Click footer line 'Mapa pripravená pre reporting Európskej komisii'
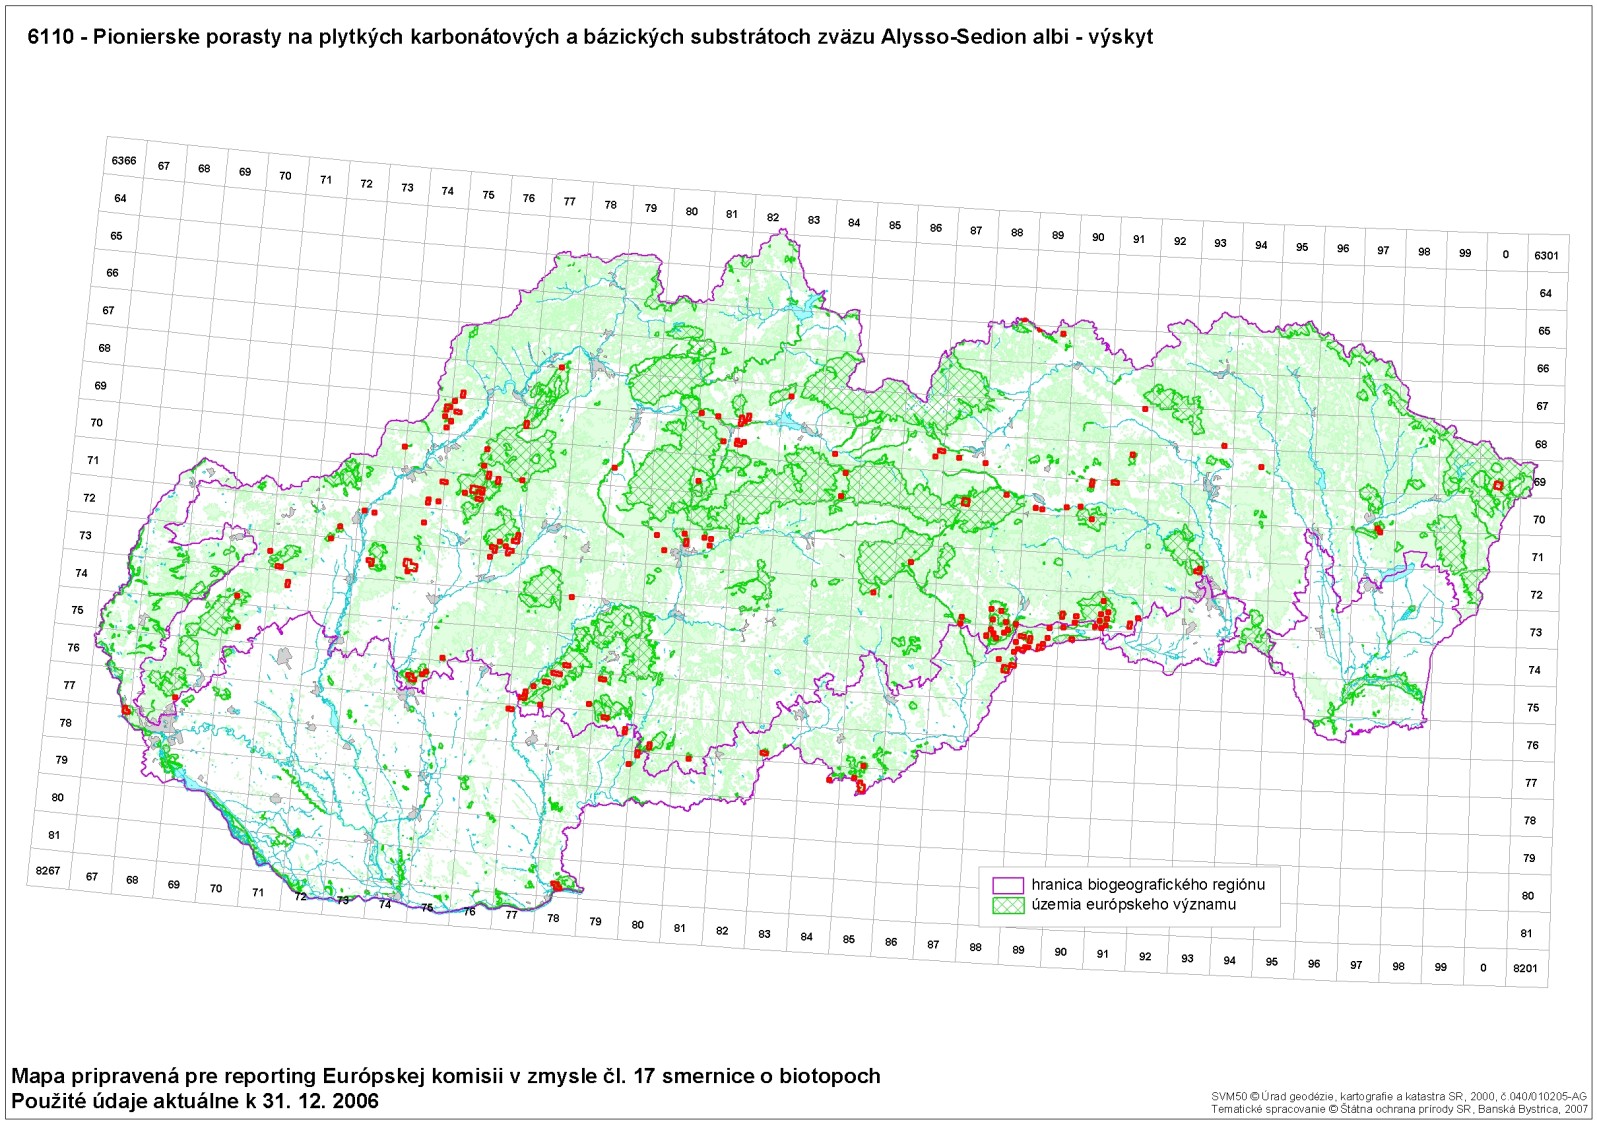The image size is (1597, 1124). point(446,1076)
